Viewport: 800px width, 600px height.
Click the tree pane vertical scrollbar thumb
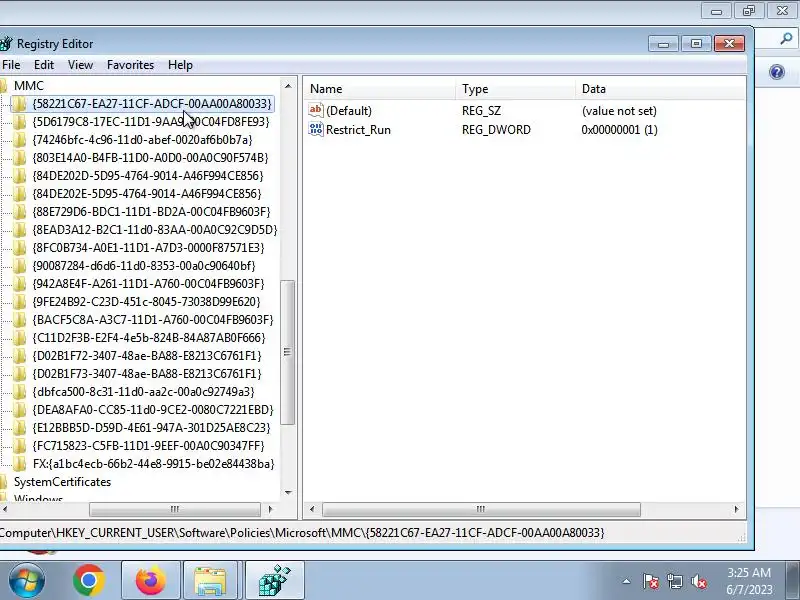coord(288,352)
